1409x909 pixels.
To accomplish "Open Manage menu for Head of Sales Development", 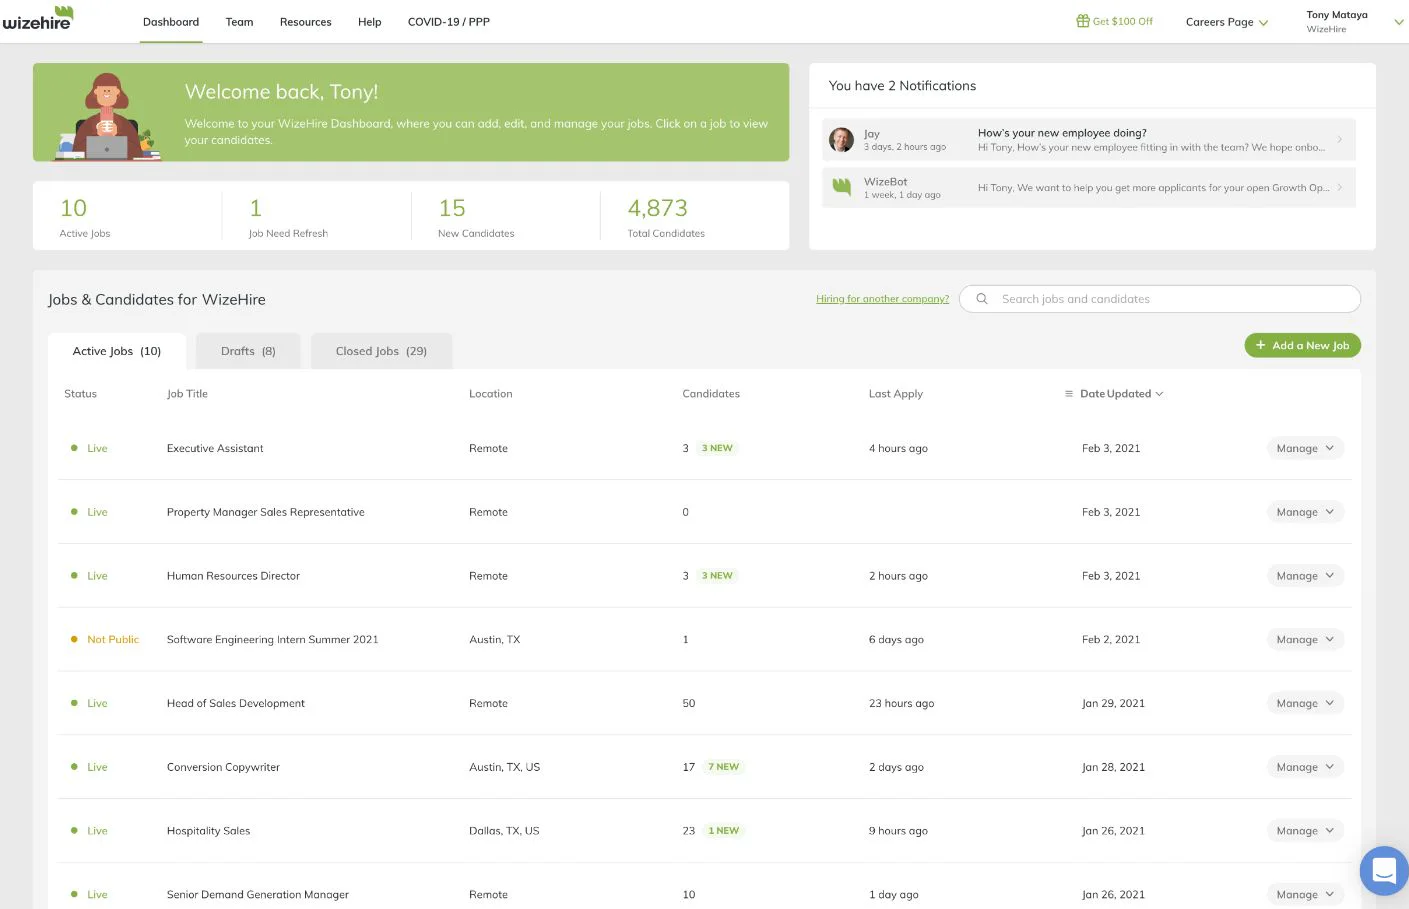I will 1305,704.
